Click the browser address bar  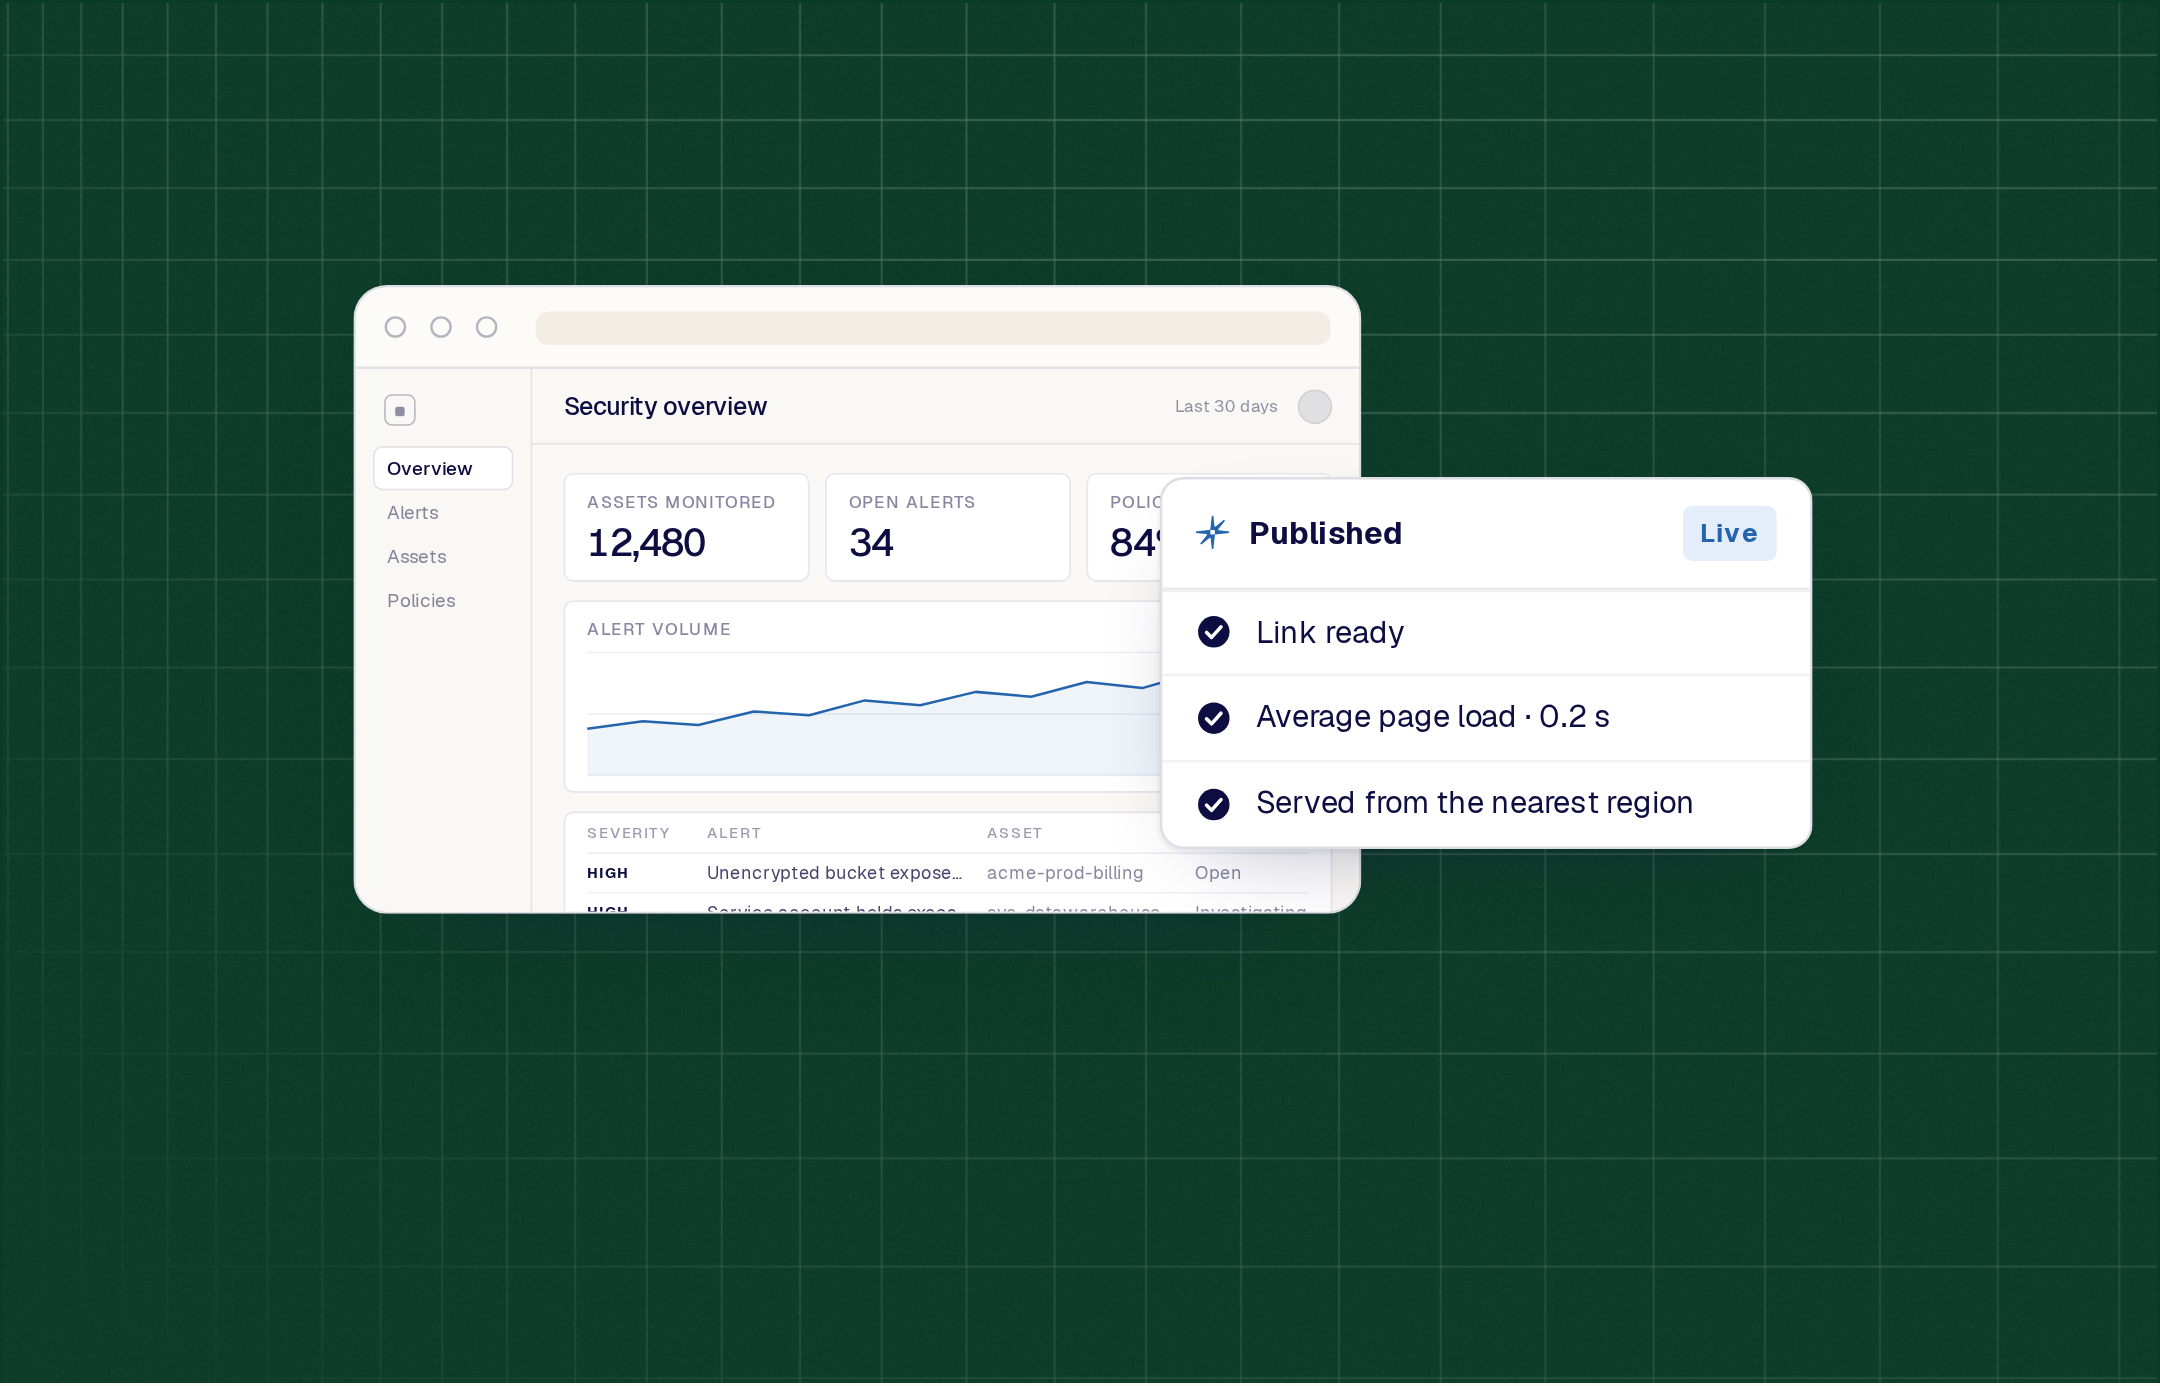tap(932, 328)
